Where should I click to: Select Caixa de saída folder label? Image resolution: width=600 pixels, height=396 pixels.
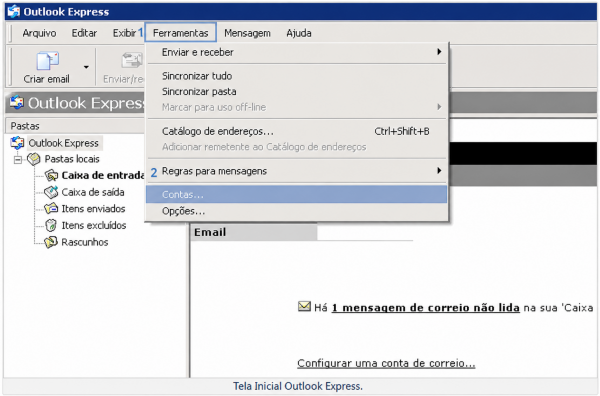pyautogui.click(x=93, y=192)
